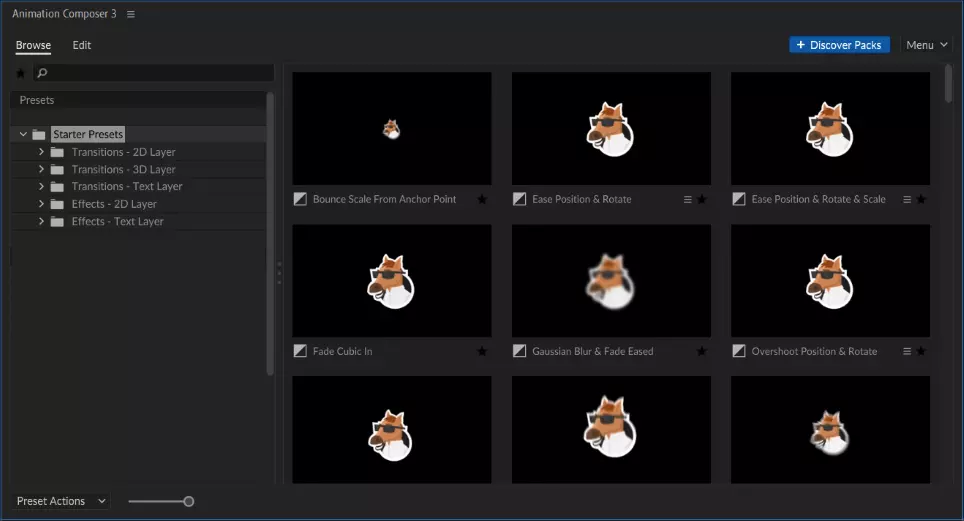Select Transitions - 2D Layer label

[124, 152]
